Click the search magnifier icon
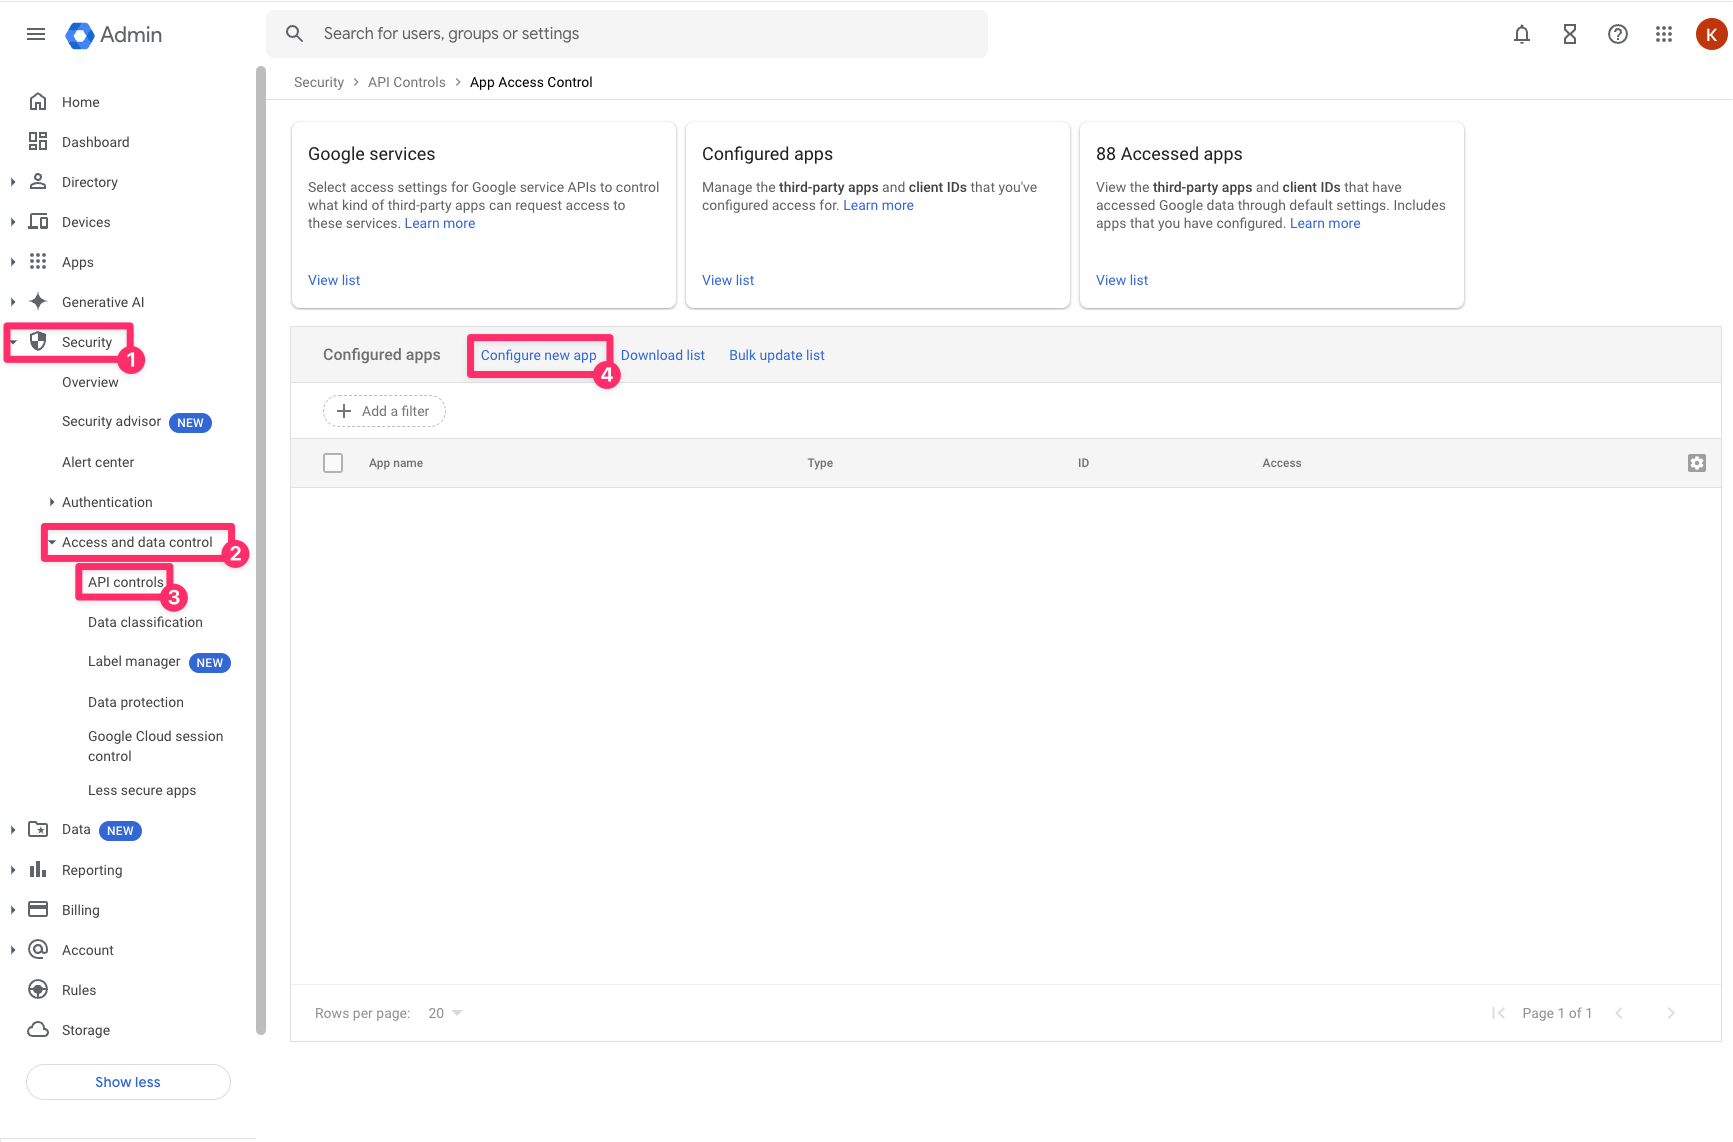Viewport: 1733px width, 1142px height. pyautogui.click(x=294, y=34)
